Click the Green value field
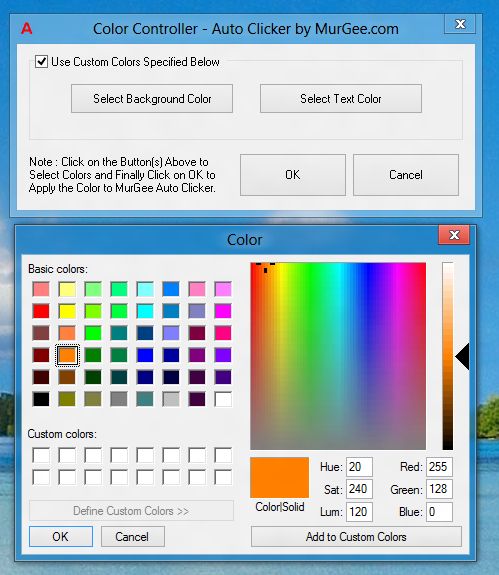The height and width of the screenshot is (575, 499). 439,489
